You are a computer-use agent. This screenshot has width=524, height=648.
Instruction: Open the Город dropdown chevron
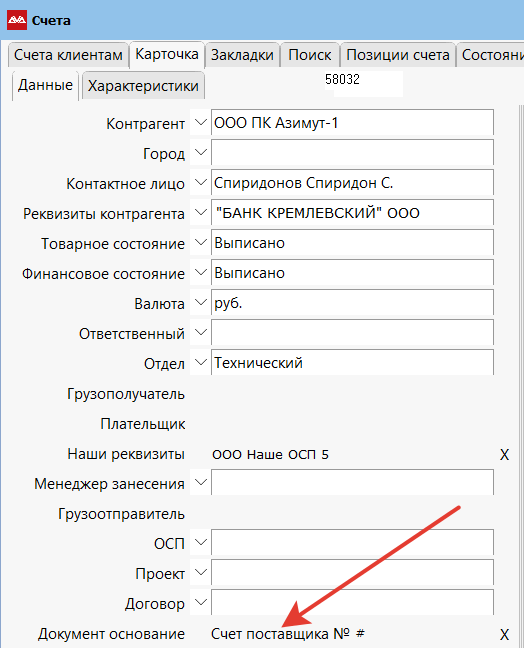[x=200, y=152]
